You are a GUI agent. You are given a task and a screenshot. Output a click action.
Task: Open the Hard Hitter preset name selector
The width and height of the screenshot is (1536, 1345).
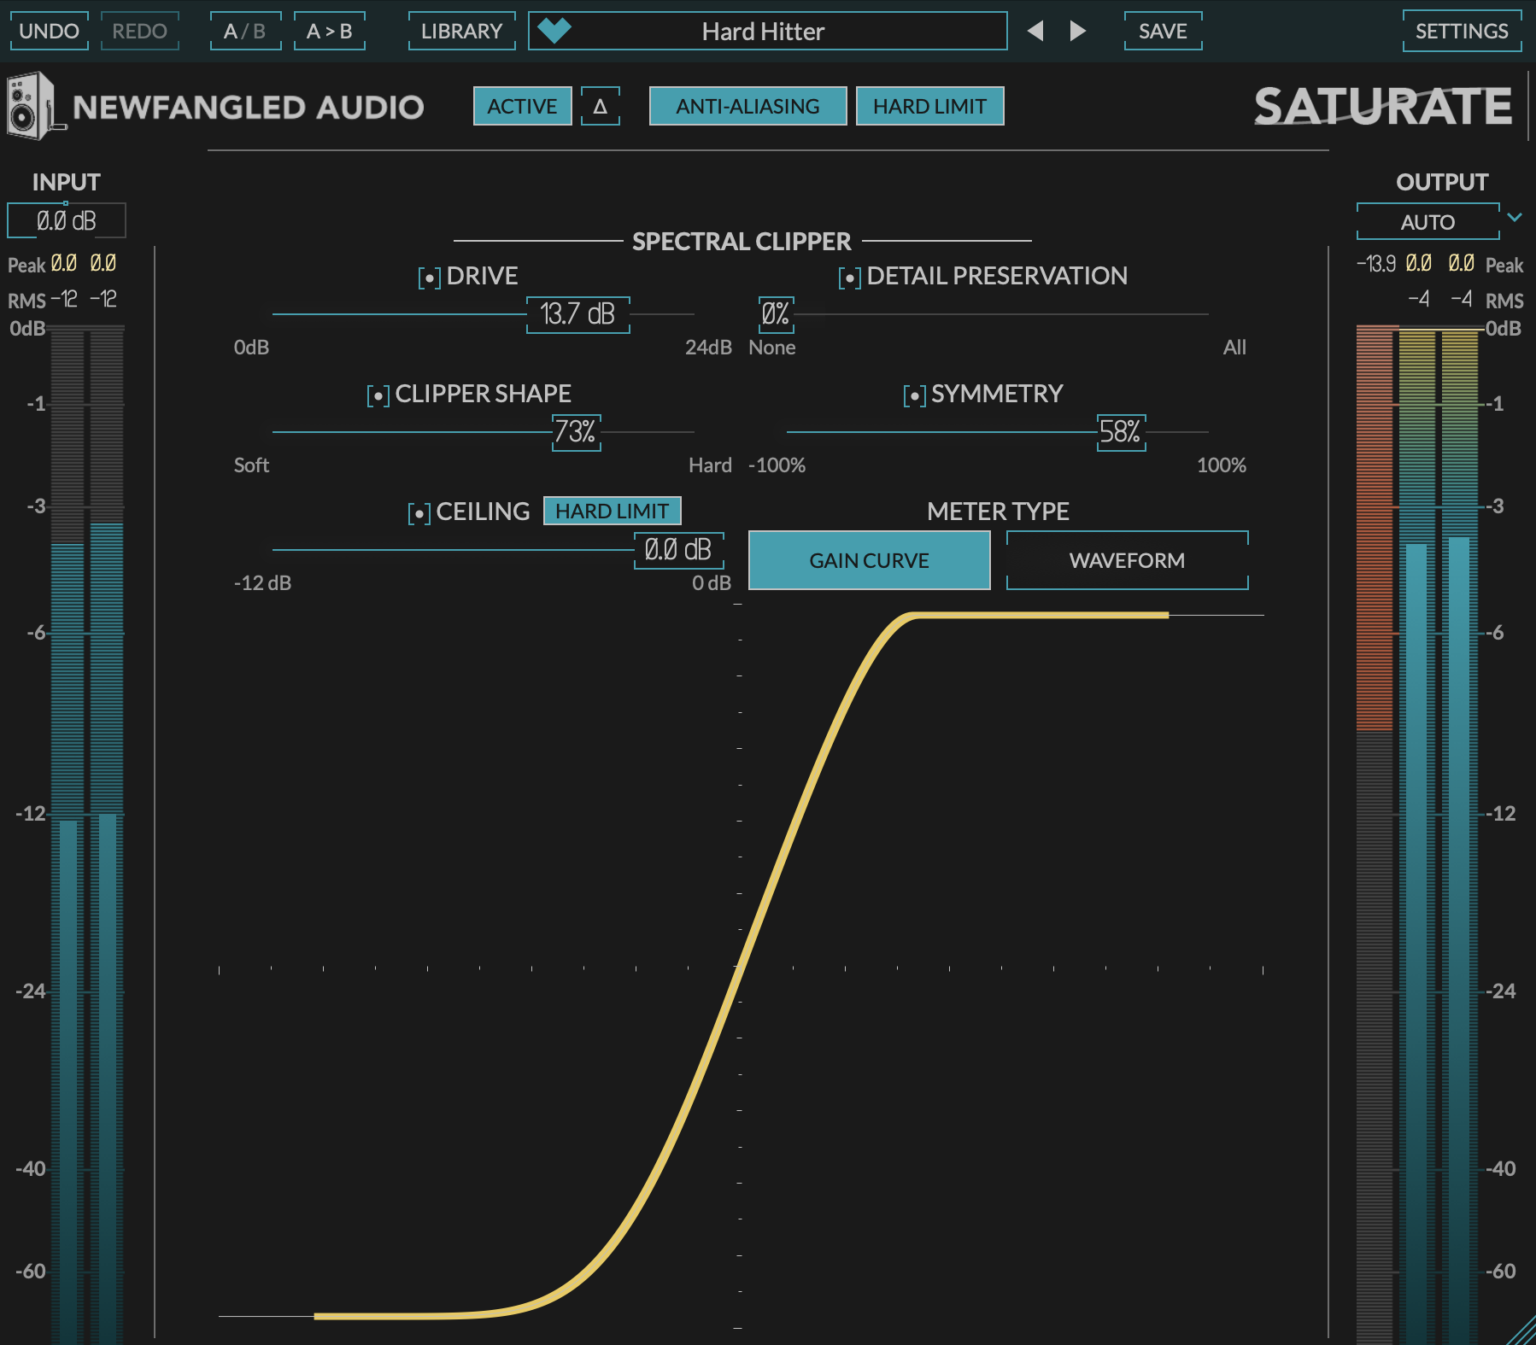pyautogui.click(x=766, y=31)
